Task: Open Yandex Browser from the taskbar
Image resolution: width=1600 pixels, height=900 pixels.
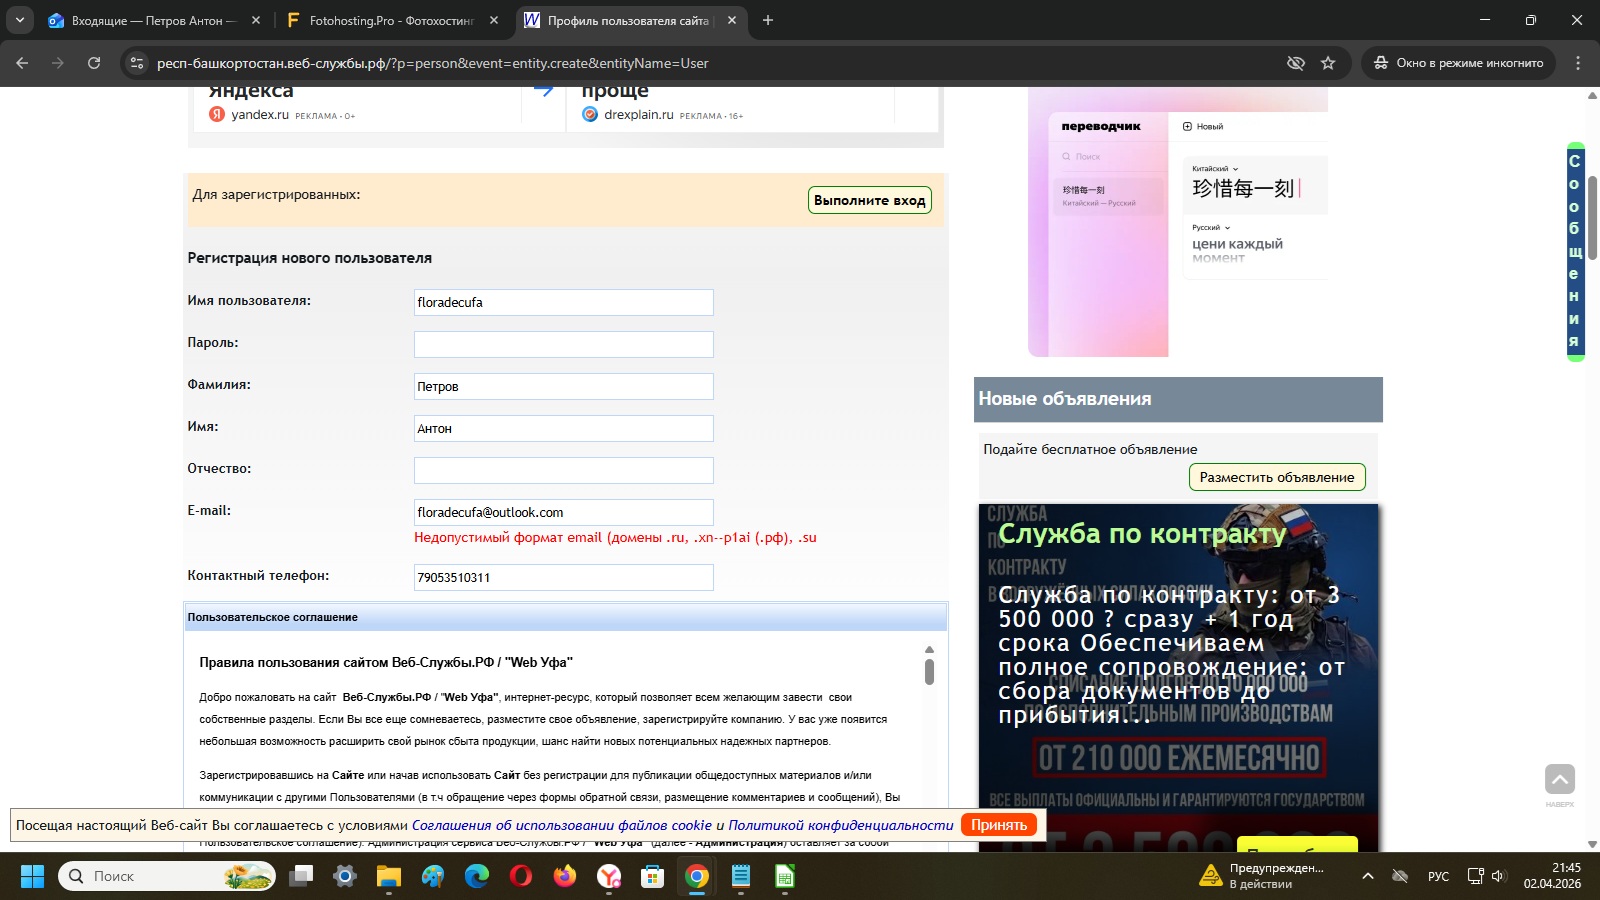Action: 609,876
